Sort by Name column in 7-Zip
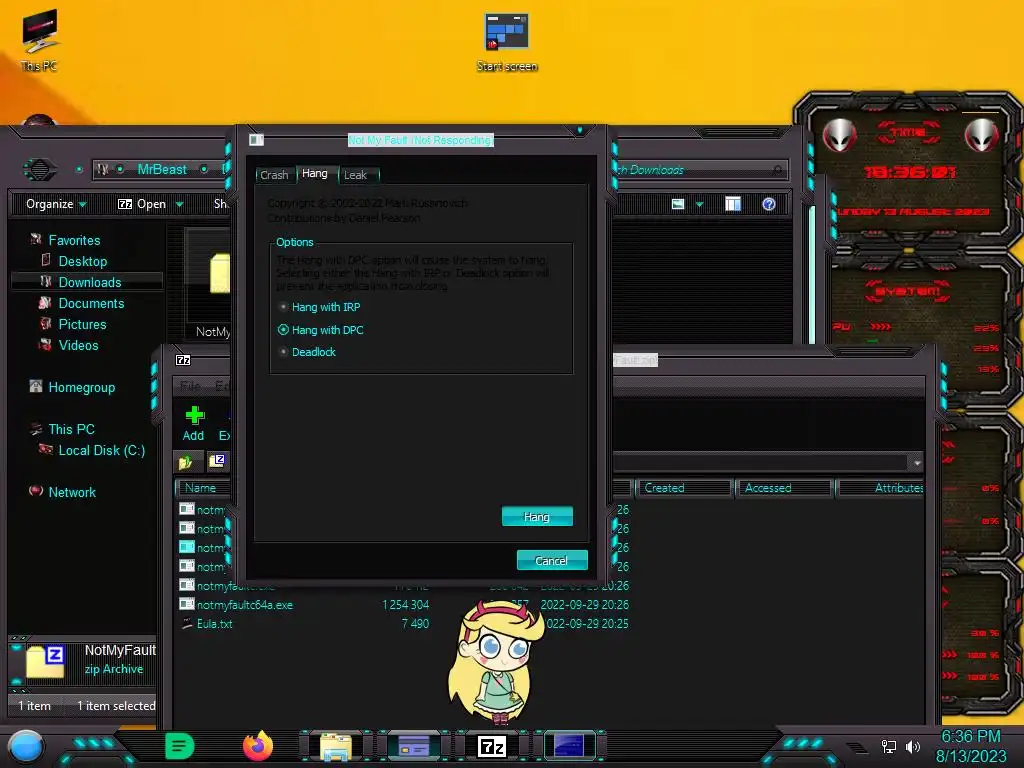This screenshot has width=1024, height=768. pos(203,488)
